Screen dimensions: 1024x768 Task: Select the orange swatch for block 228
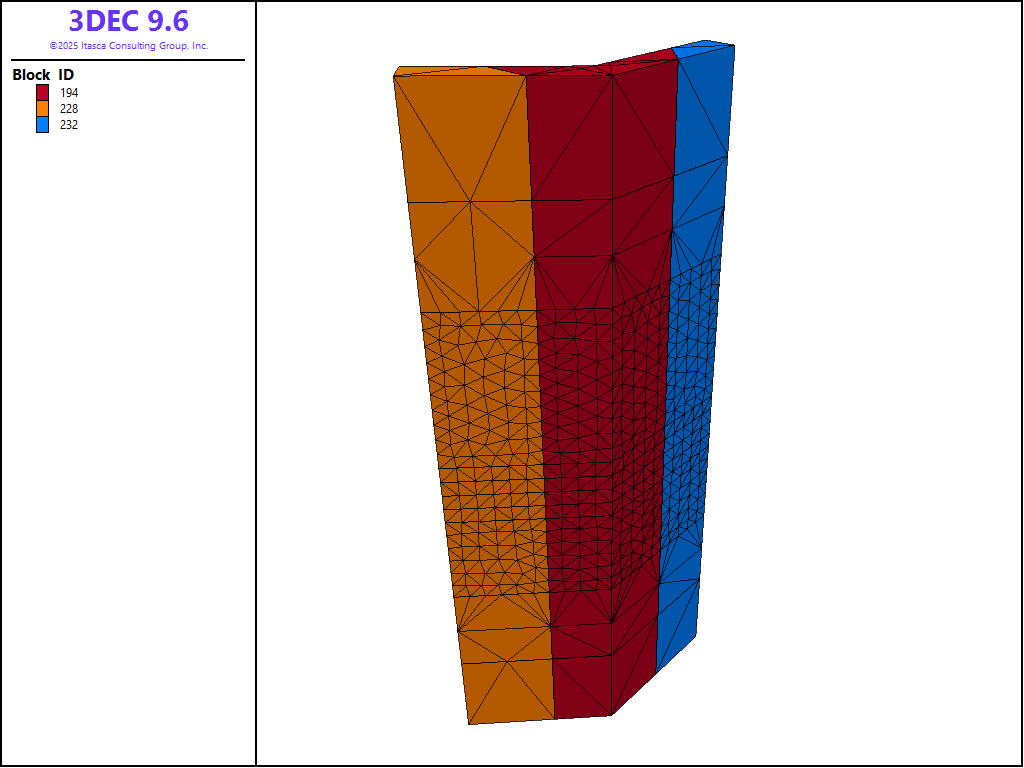click(x=42, y=108)
